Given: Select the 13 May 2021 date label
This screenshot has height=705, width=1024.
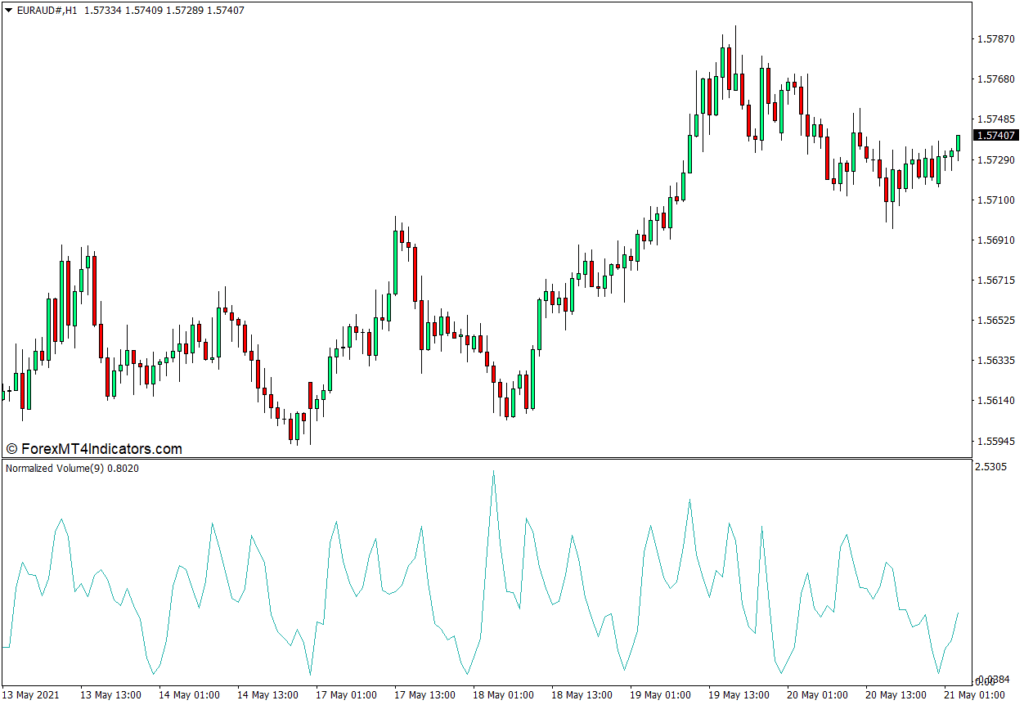Looking at the screenshot, I should click(x=31, y=694).
